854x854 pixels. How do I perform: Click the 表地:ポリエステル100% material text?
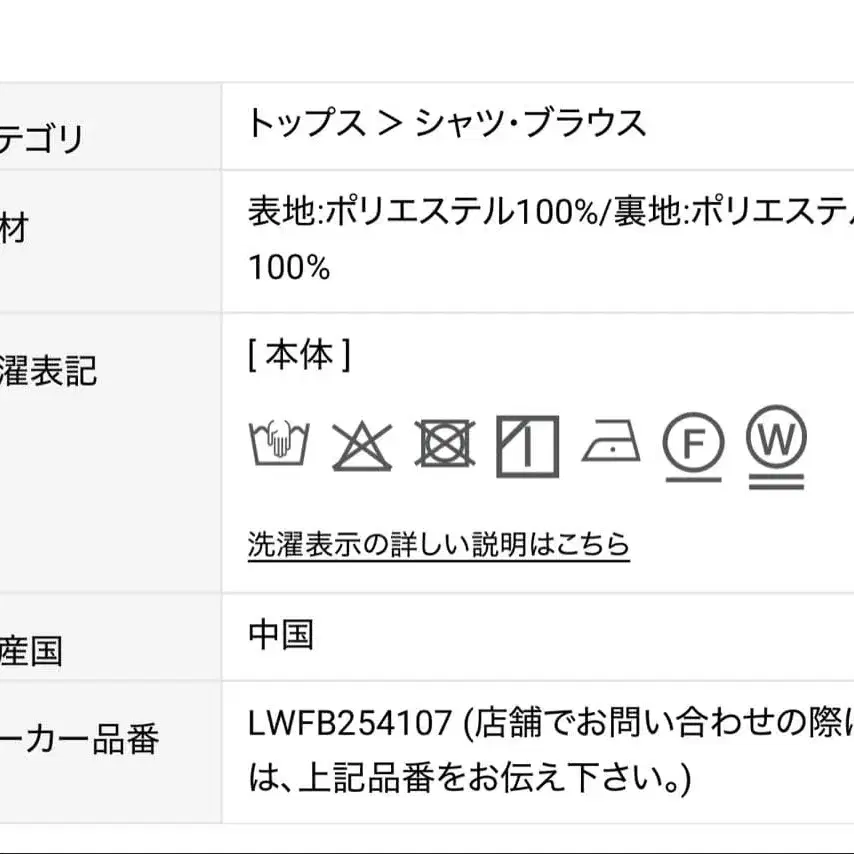pos(422,212)
